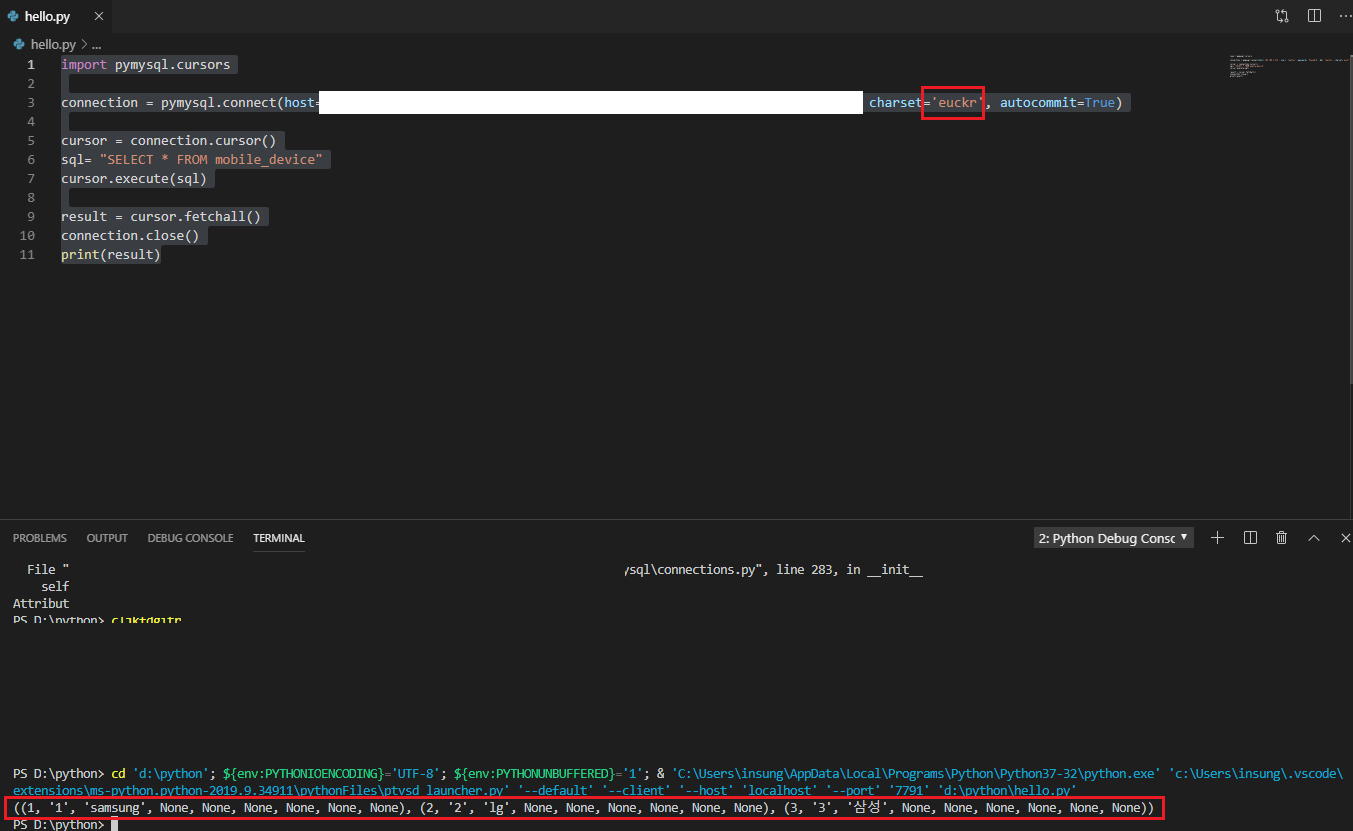The height and width of the screenshot is (831, 1353).
Task: Click 'samsung' in terminal query output
Action: (x=115, y=808)
